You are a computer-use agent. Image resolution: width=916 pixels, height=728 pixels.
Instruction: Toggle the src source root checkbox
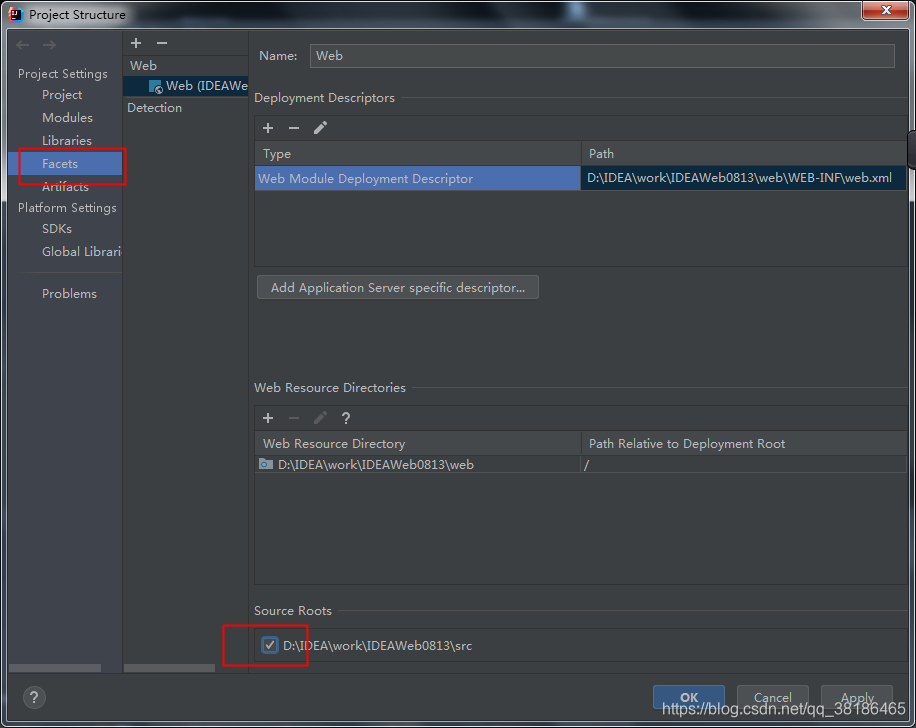(x=269, y=645)
